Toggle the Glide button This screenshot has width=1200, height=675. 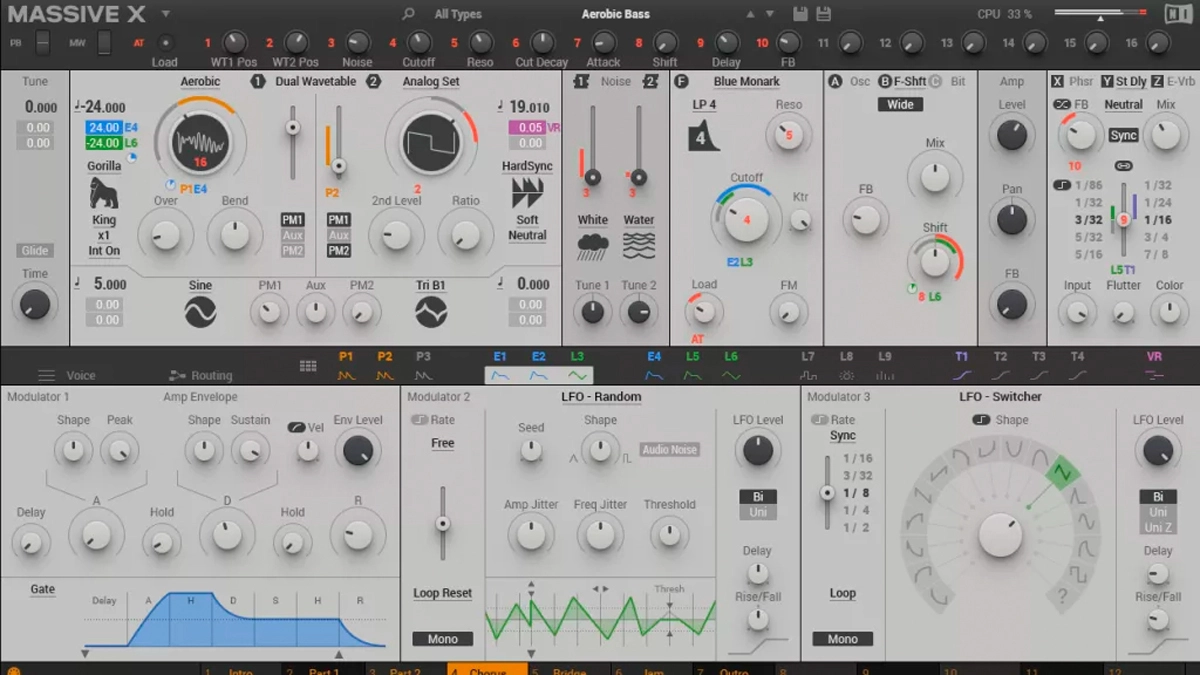[34, 251]
